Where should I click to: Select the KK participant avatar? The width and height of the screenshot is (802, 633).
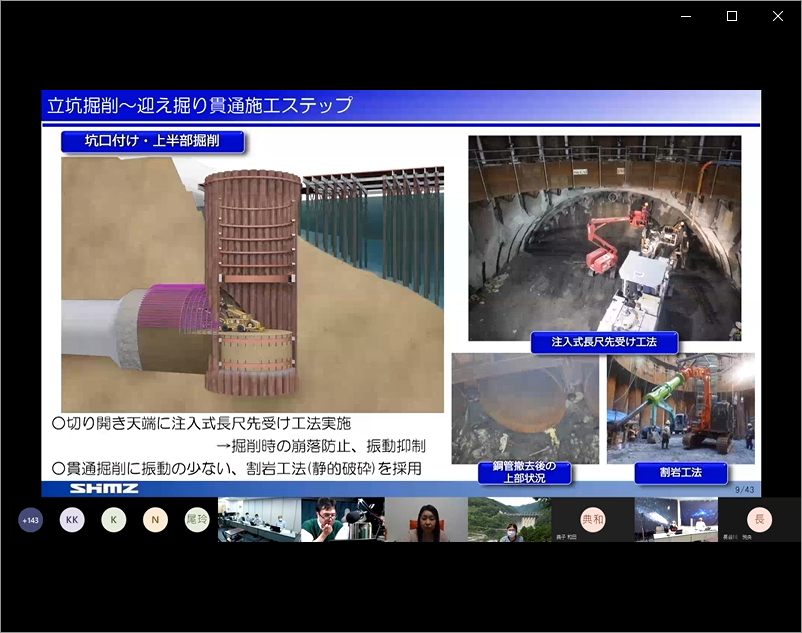point(71,520)
